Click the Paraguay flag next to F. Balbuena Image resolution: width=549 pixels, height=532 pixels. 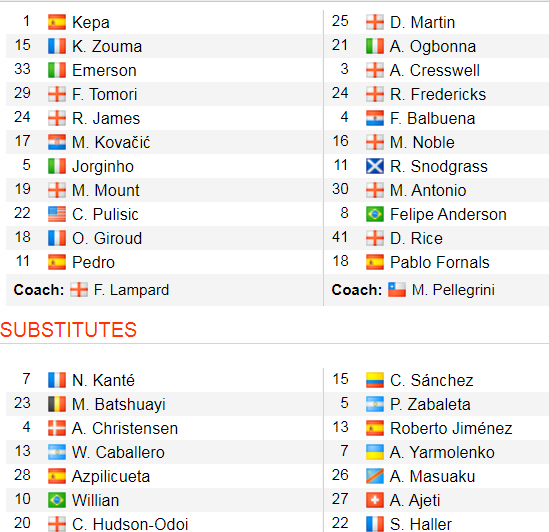pyautogui.click(x=375, y=118)
